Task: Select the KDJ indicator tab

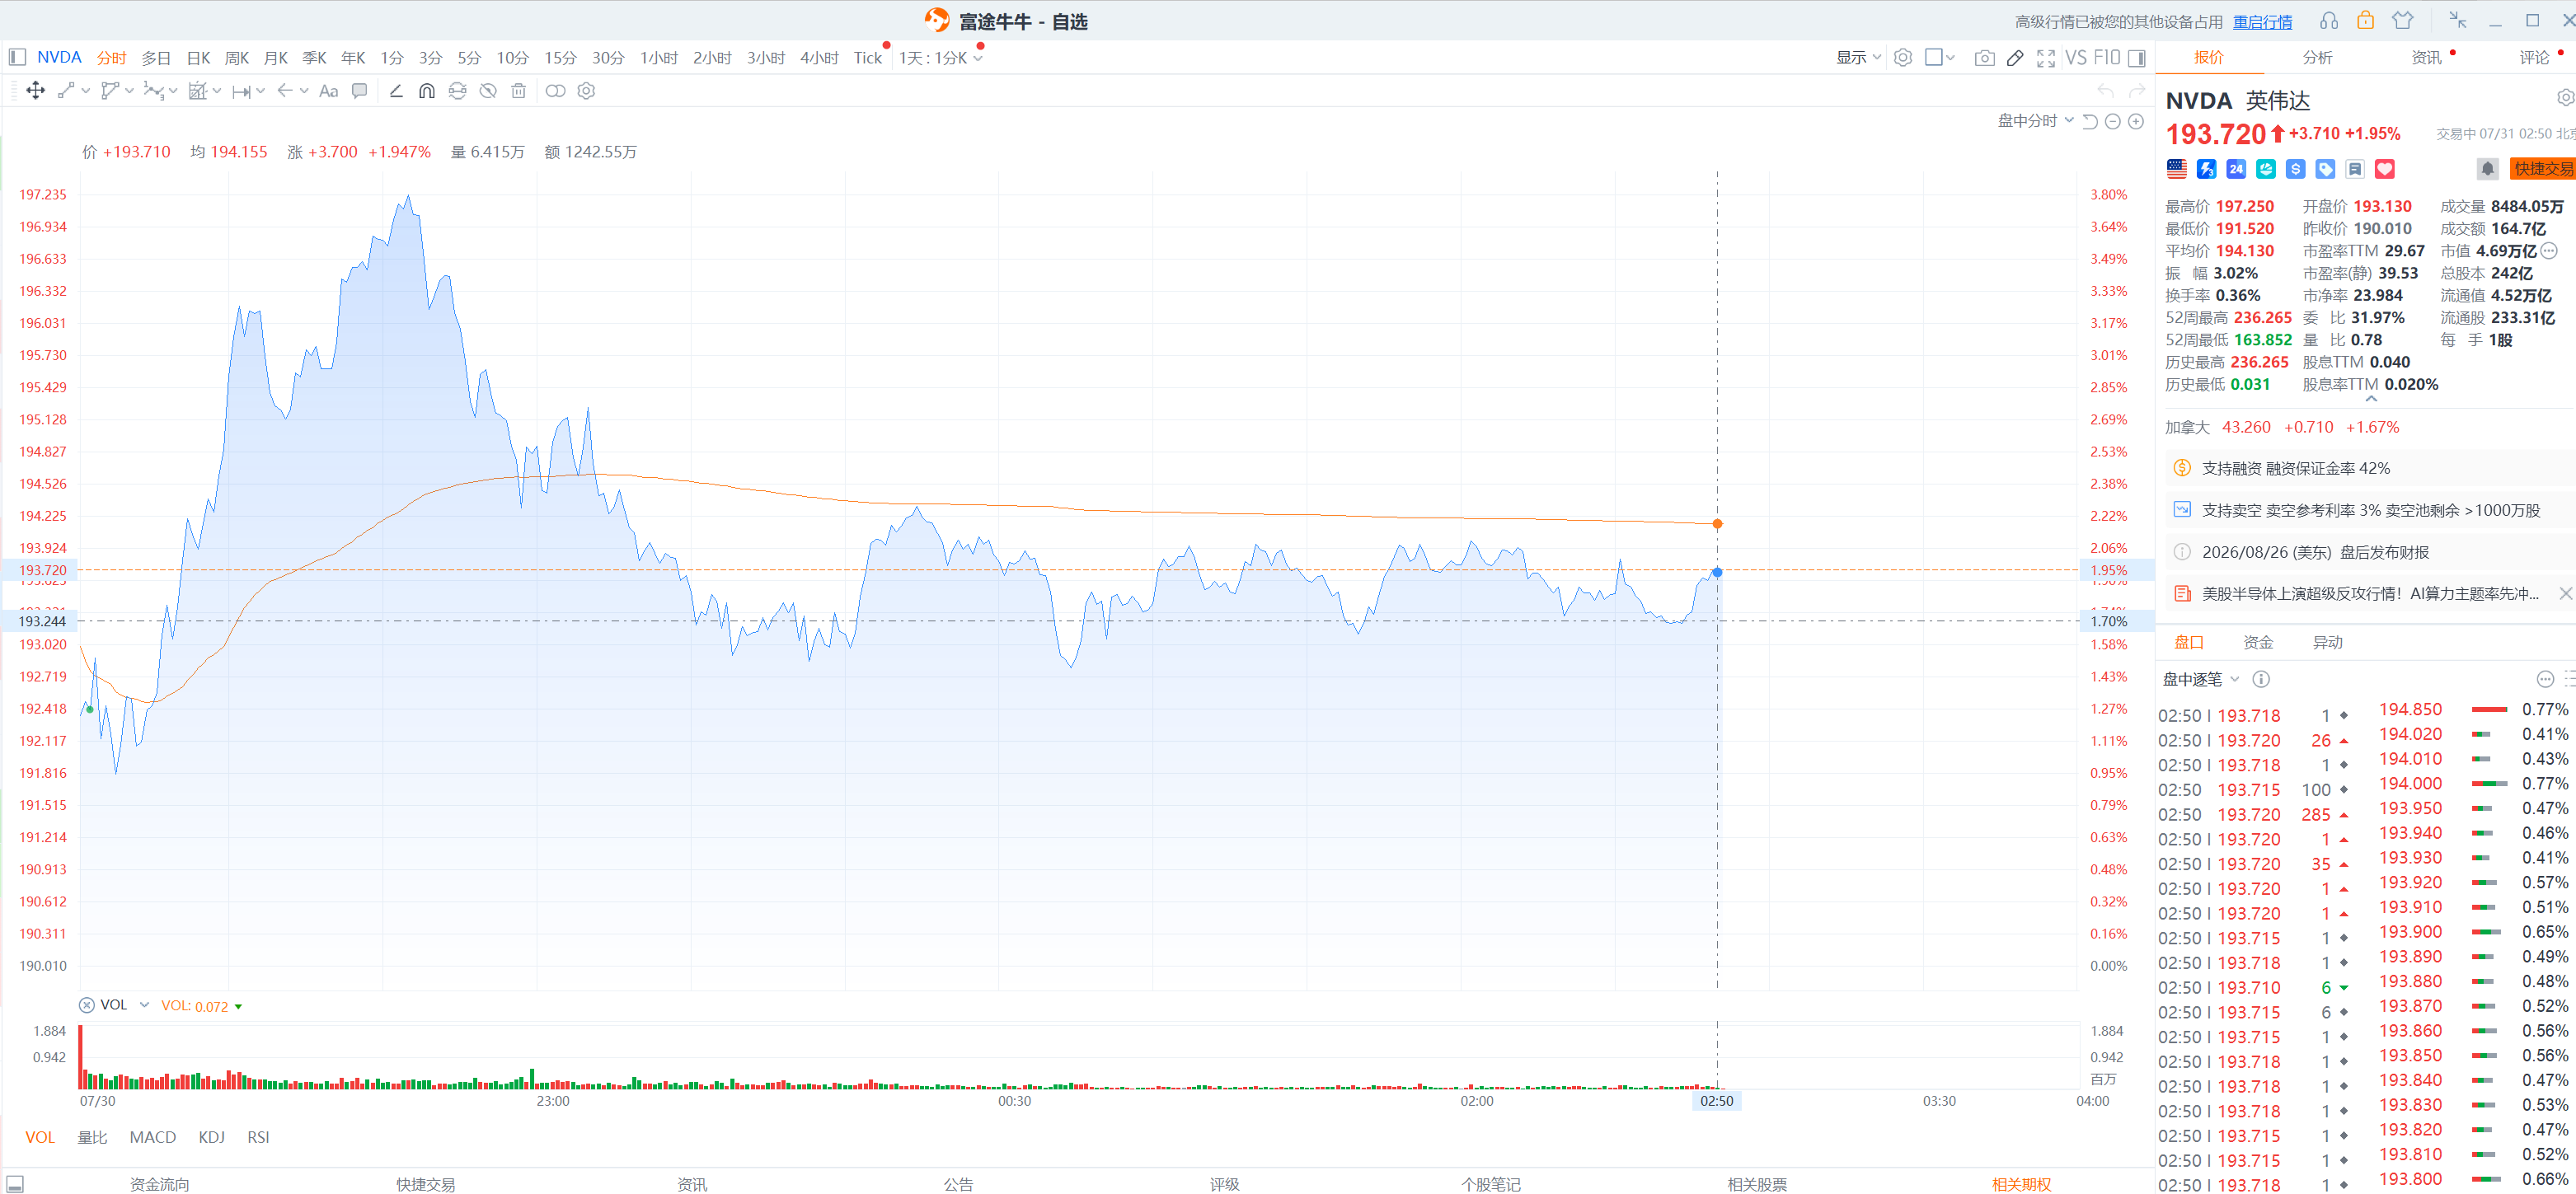Action: coord(211,1137)
